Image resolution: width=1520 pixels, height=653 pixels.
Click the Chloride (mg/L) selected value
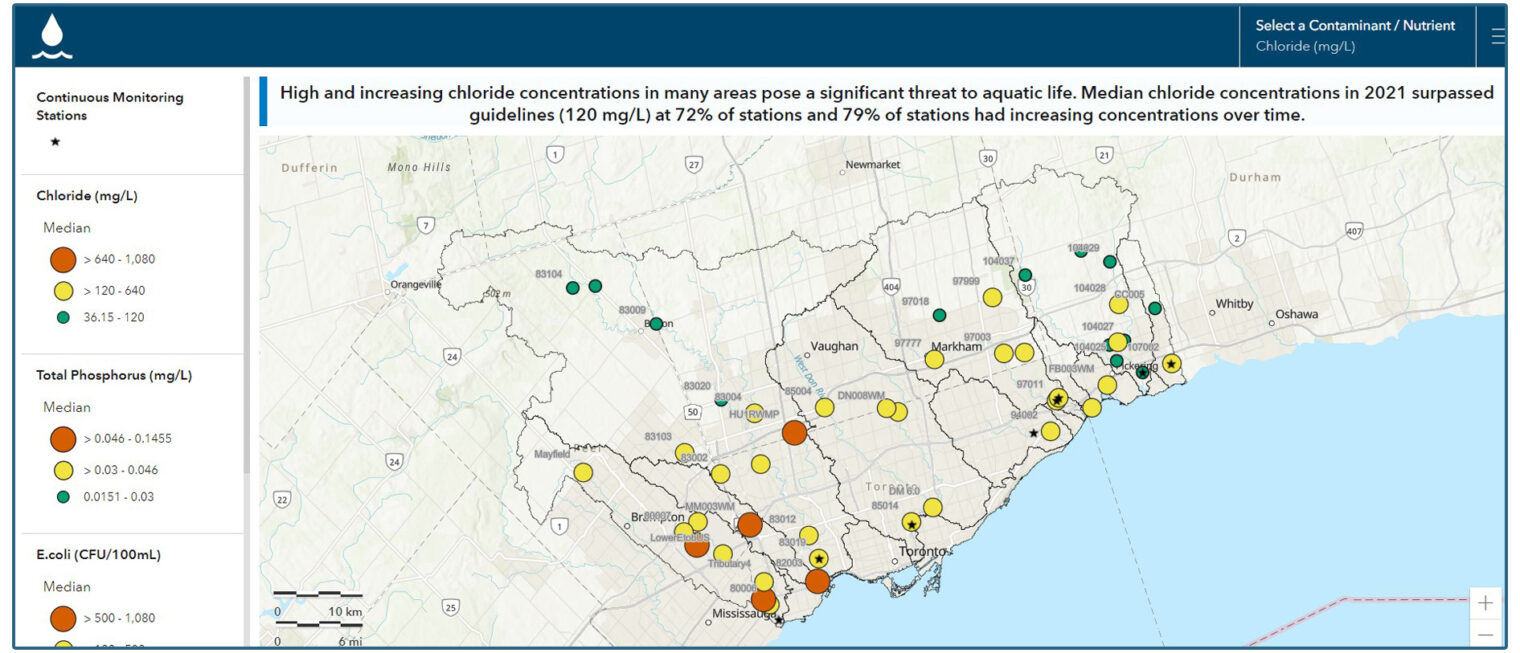click(1305, 47)
